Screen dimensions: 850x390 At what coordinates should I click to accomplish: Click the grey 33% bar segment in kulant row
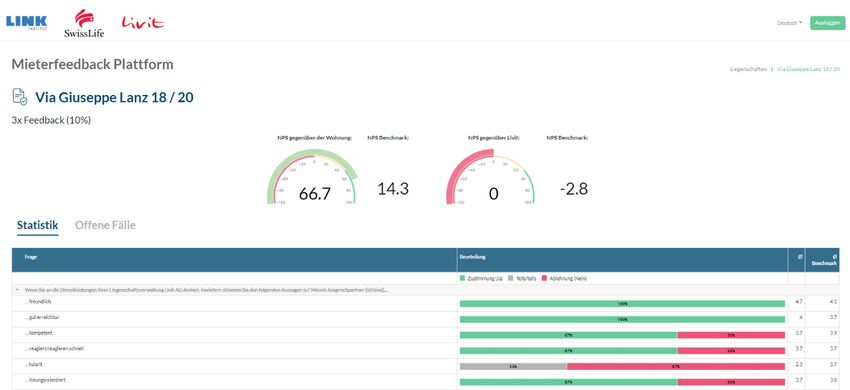(513, 366)
